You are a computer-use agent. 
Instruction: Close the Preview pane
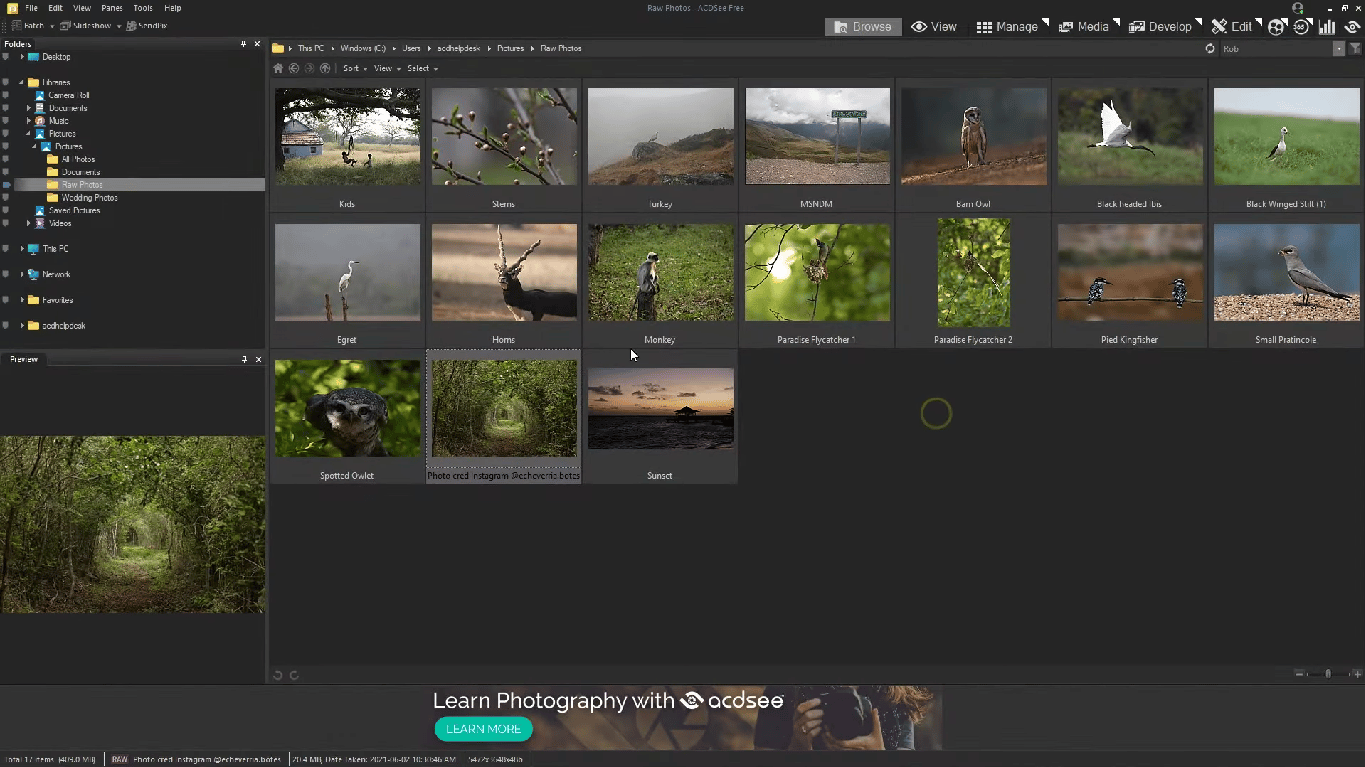click(x=258, y=359)
